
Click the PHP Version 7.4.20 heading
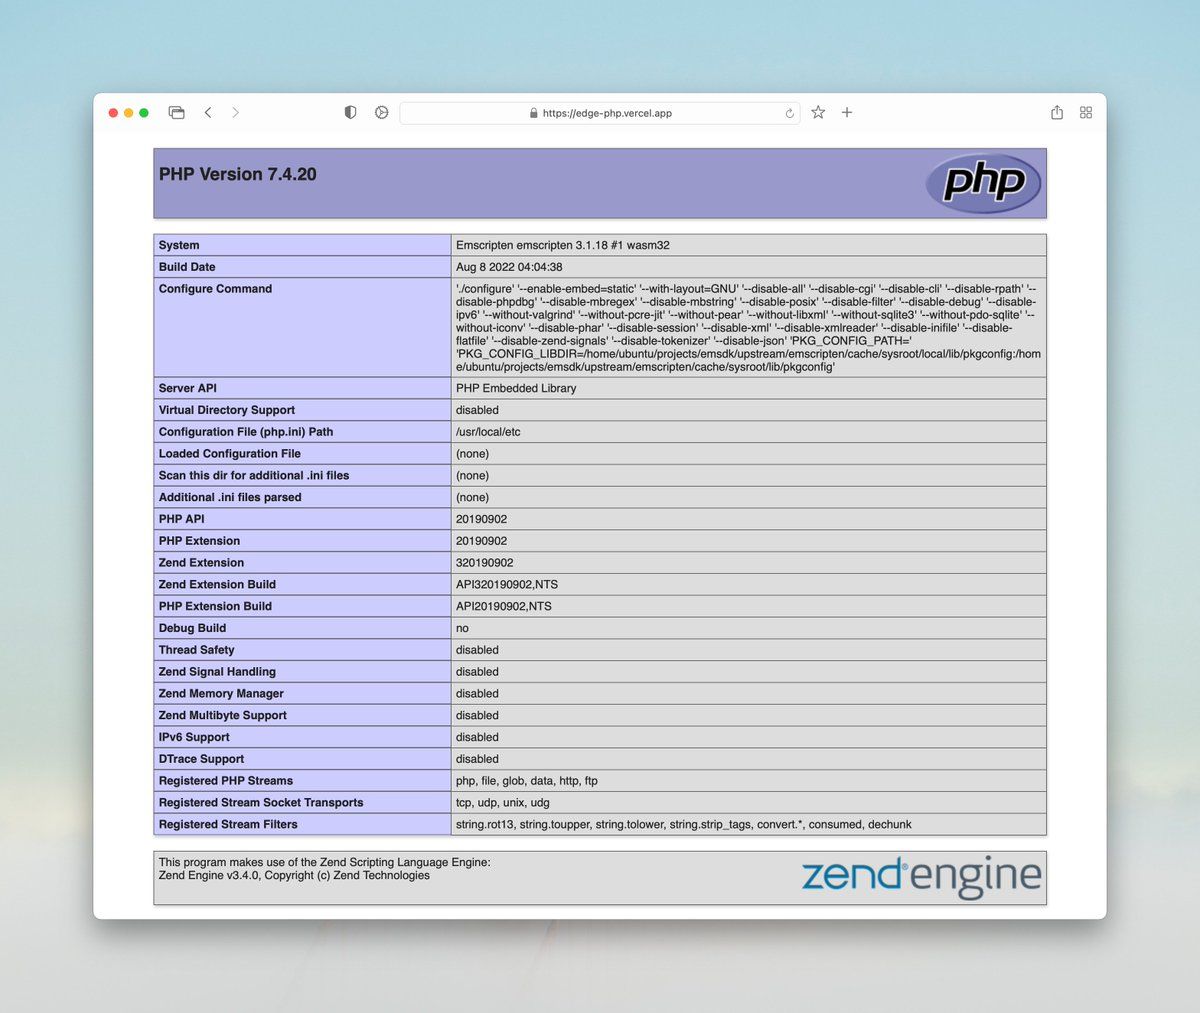coord(238,174)
